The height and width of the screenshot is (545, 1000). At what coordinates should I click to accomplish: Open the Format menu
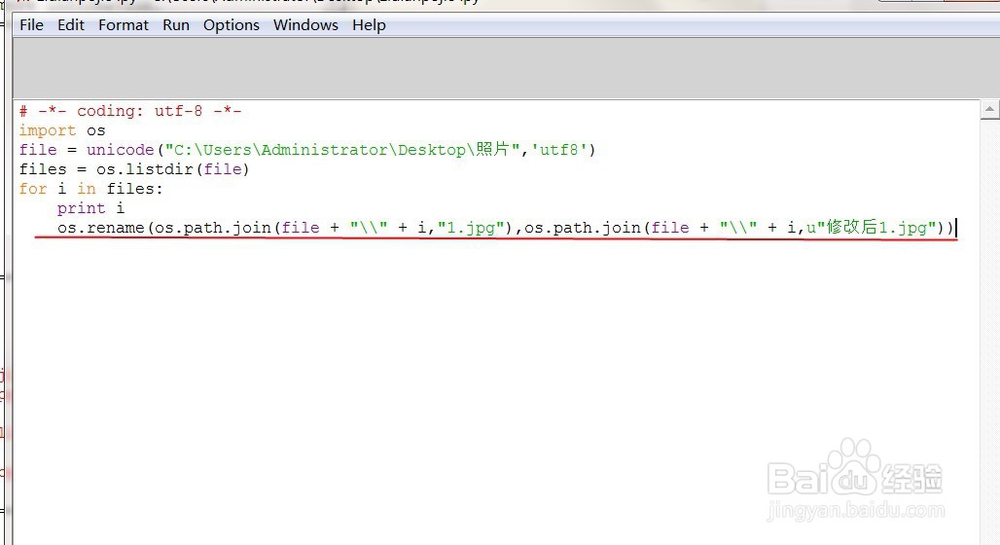coord(123,25)
